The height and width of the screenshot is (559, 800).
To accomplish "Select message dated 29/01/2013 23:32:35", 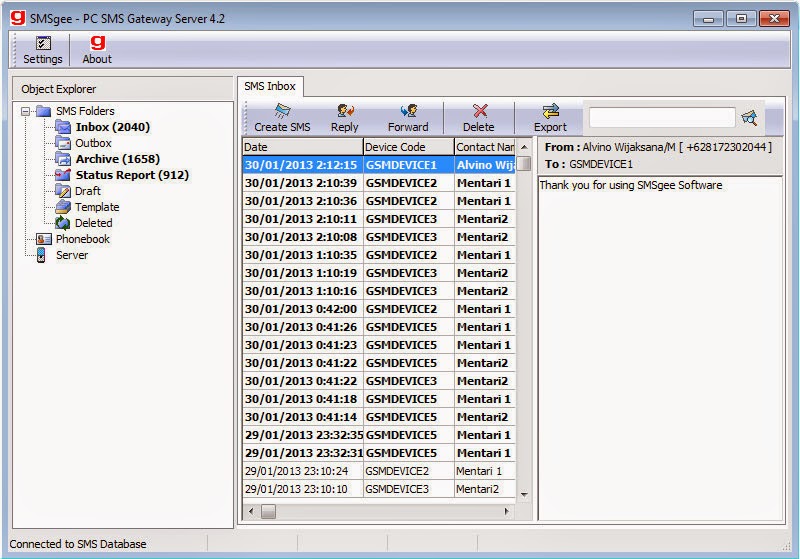I will [x=379, y=435].
